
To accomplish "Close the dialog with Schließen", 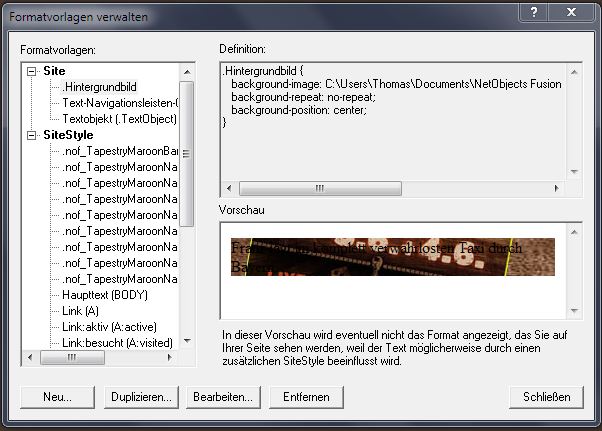I will (x=546, y=397).
